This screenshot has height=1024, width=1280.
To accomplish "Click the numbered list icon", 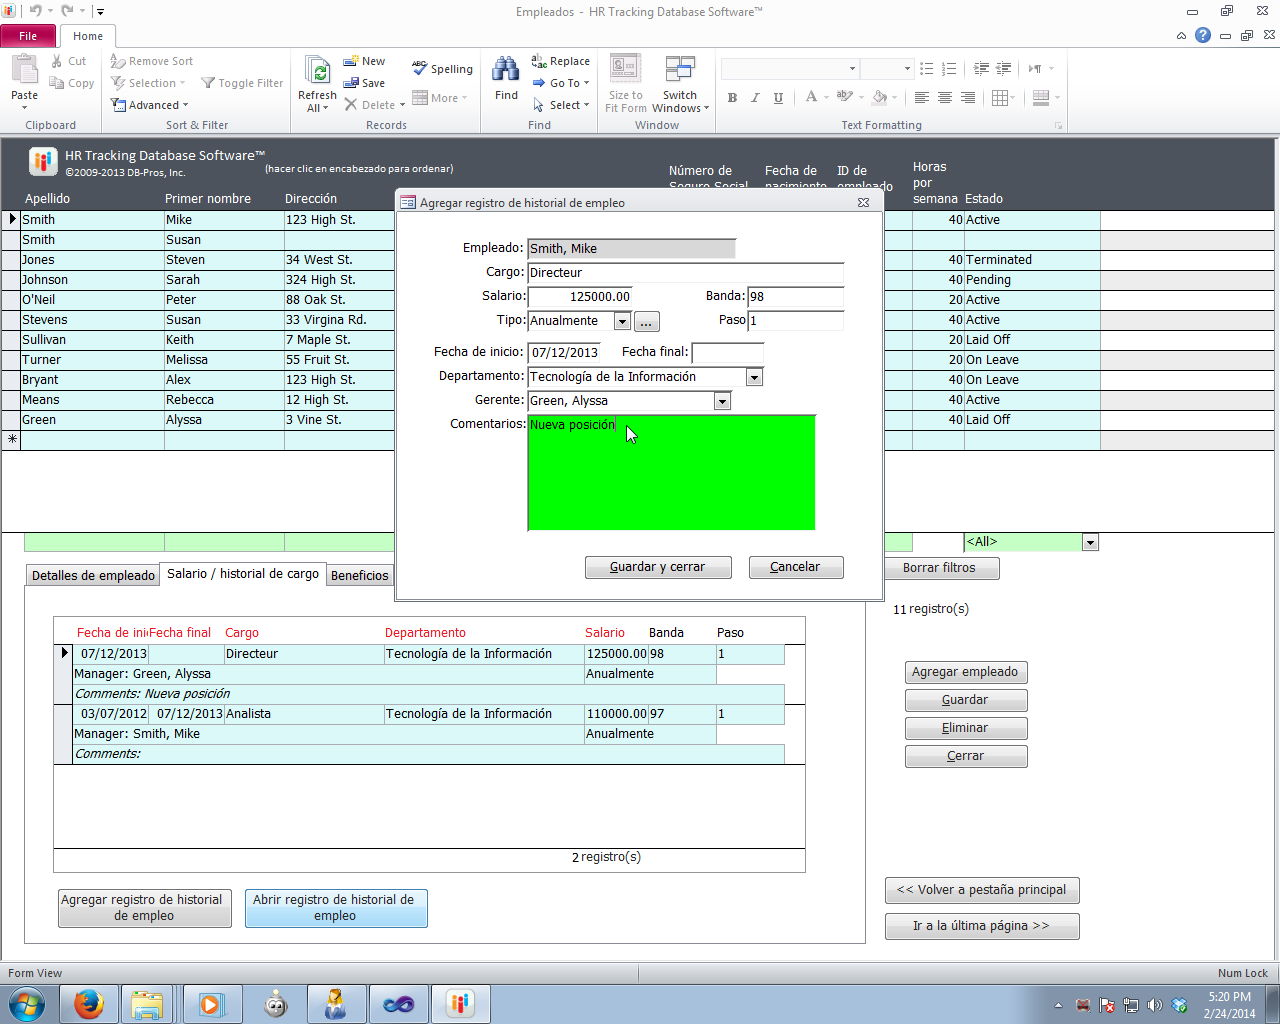I will 950,69.
